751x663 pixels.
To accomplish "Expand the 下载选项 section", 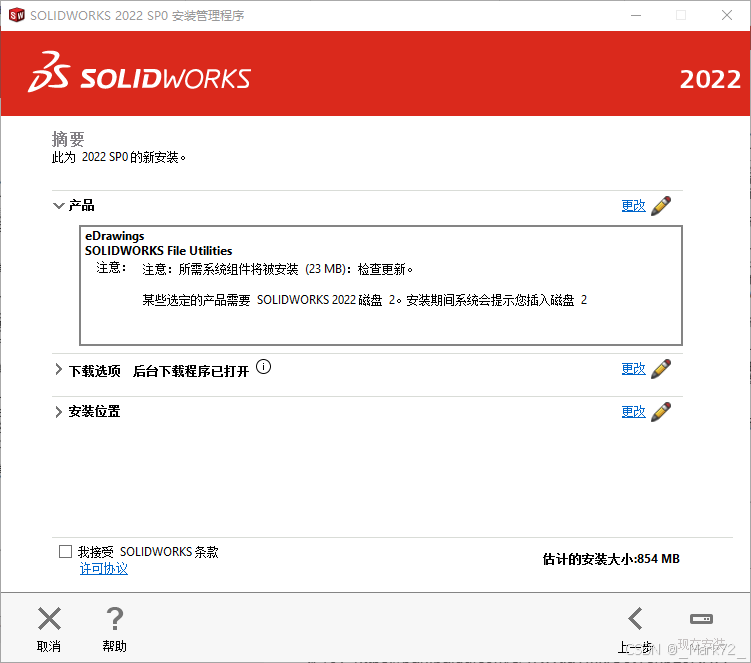I will pos(58,369).
